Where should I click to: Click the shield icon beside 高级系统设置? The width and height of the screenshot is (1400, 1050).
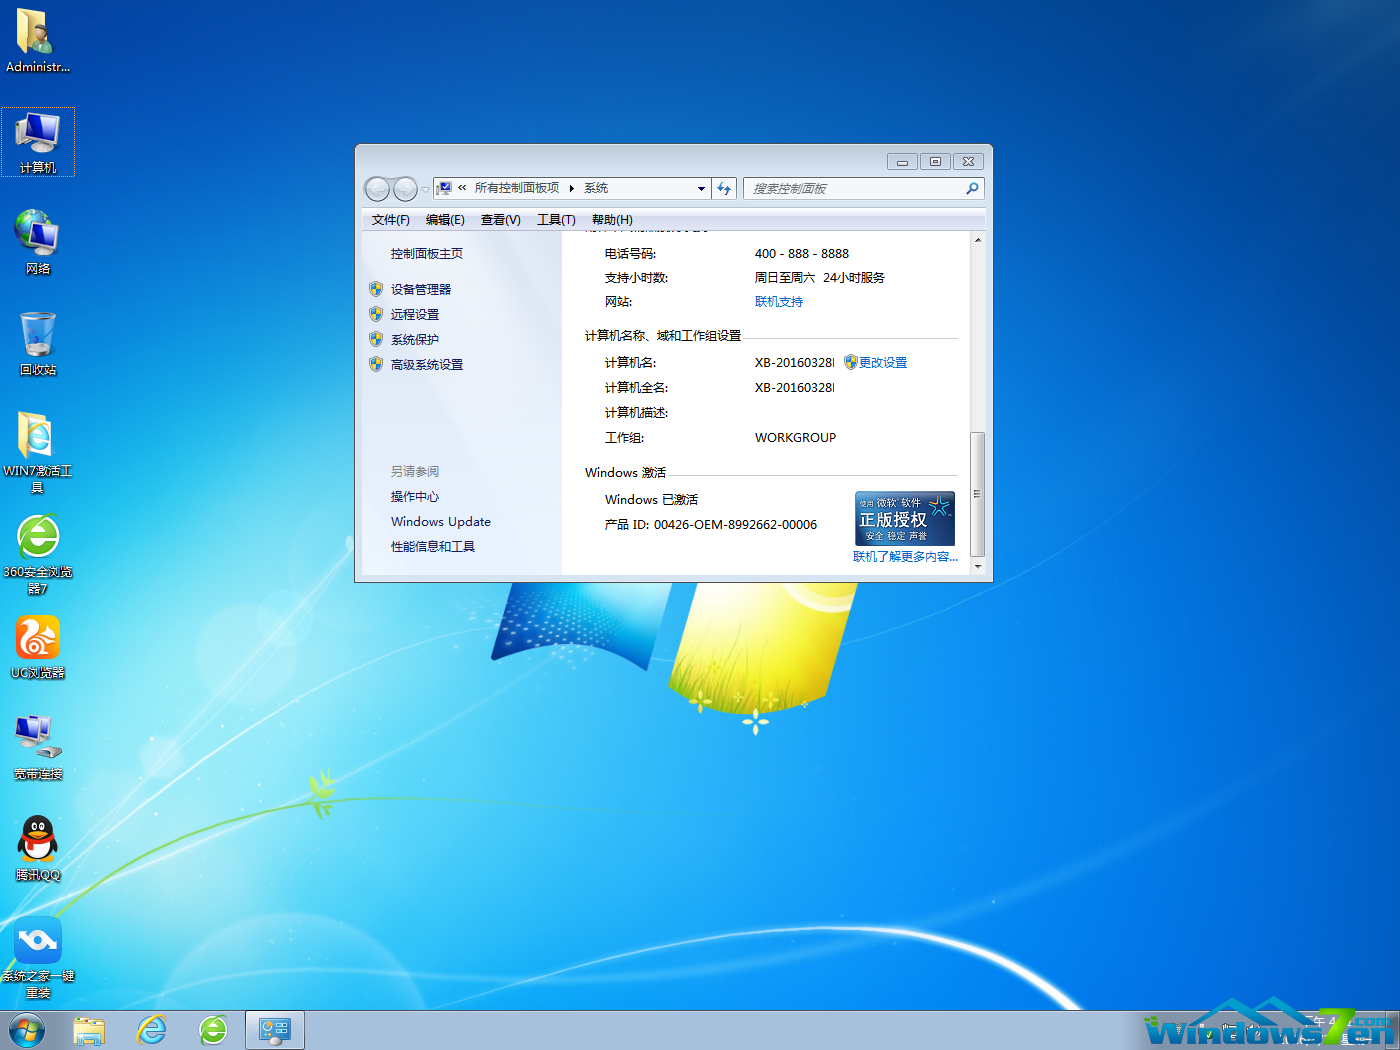[376, 364]
